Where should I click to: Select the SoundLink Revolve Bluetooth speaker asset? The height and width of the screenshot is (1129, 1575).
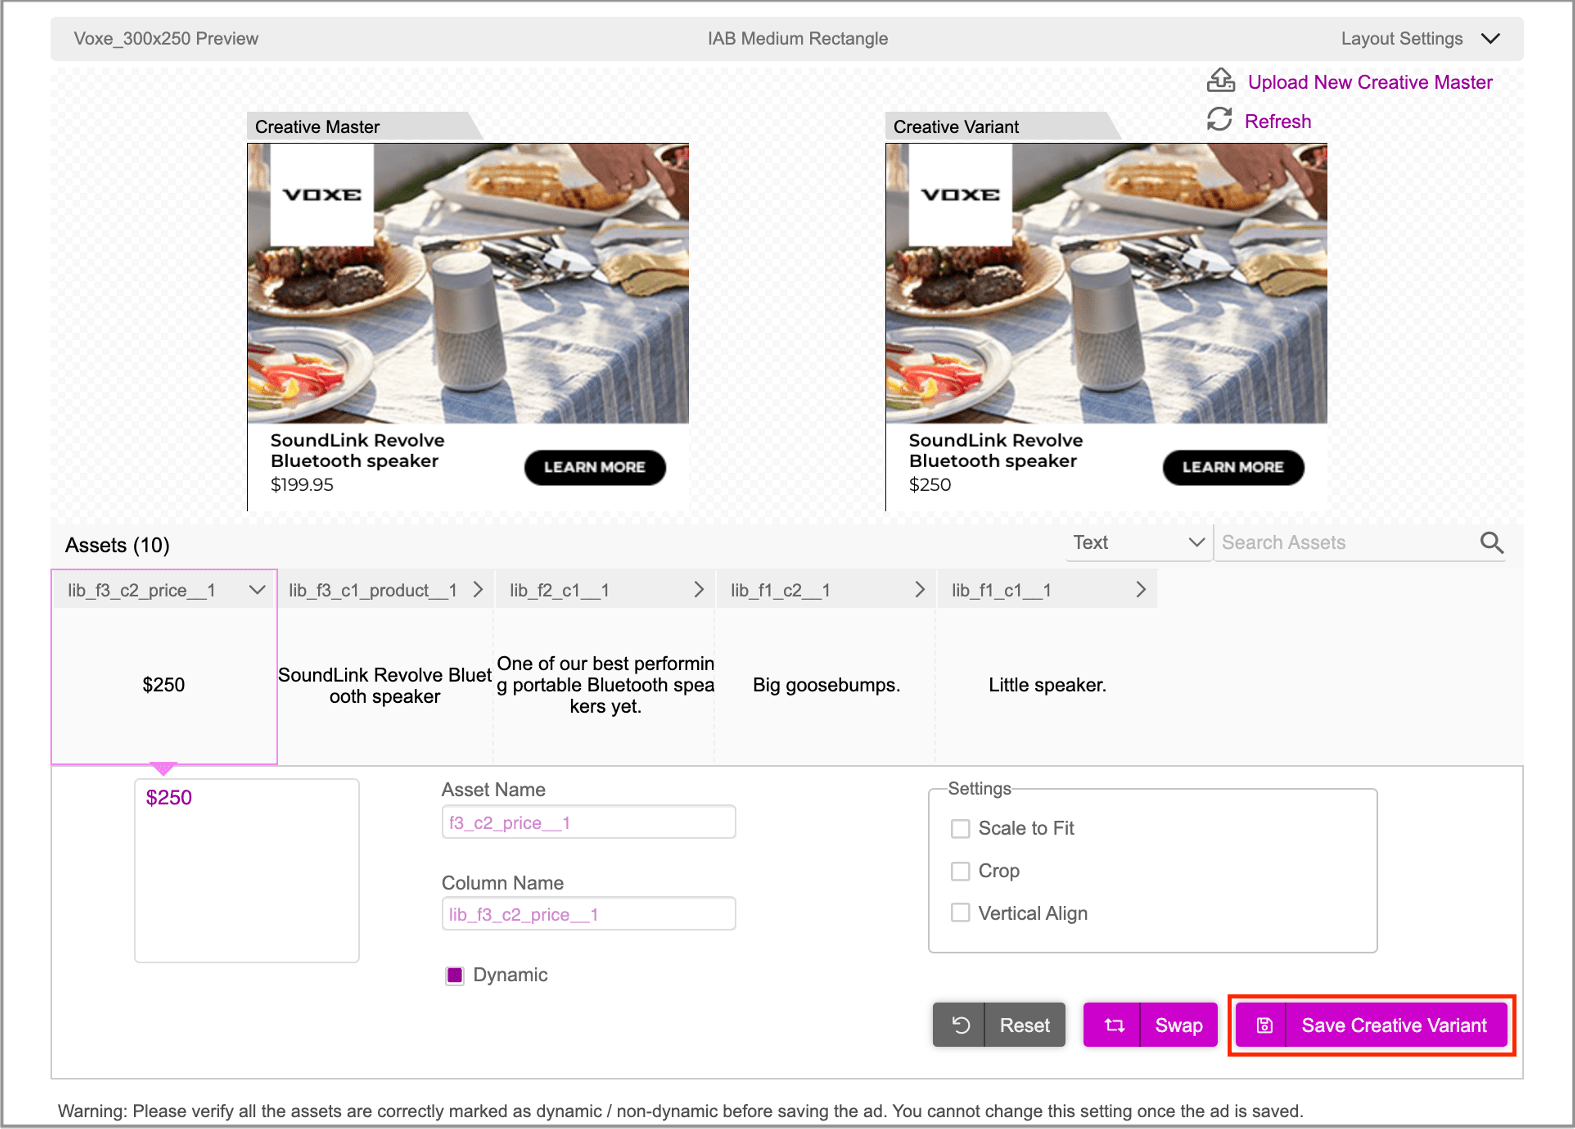[x=385, y=686]
